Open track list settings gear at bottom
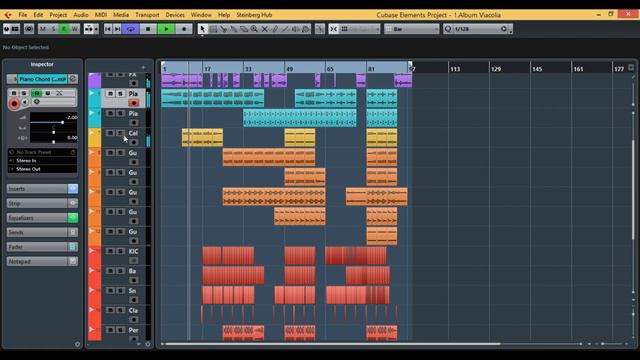 tap(148, 344)
